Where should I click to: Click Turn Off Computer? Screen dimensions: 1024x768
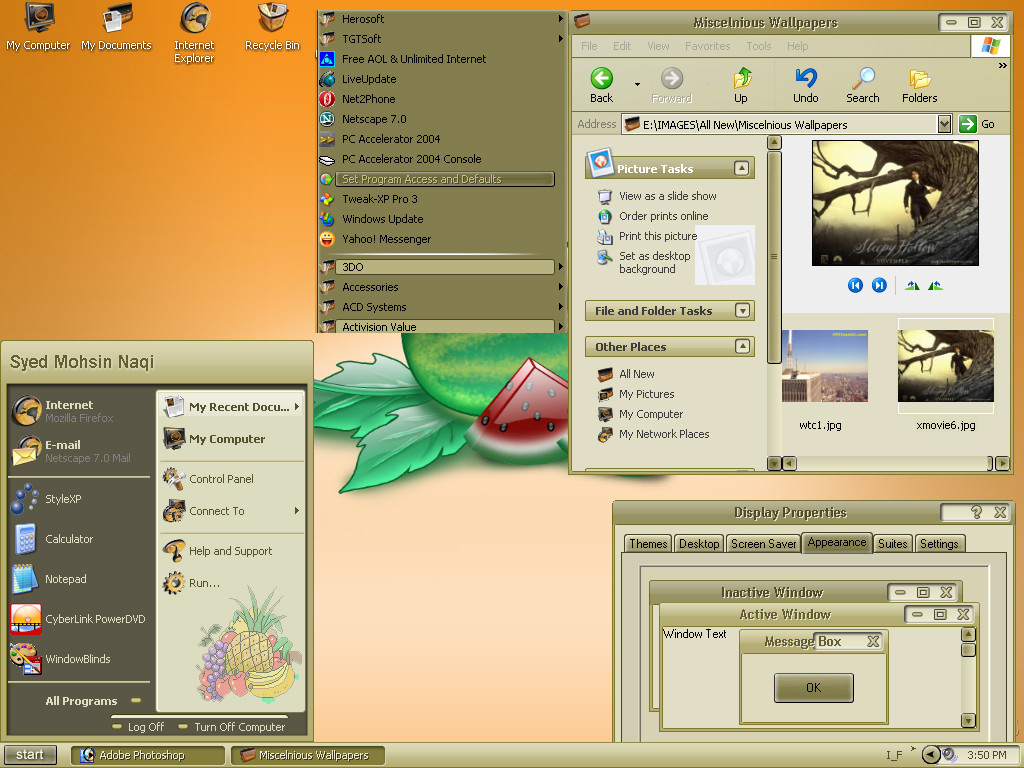pos(232,727)
